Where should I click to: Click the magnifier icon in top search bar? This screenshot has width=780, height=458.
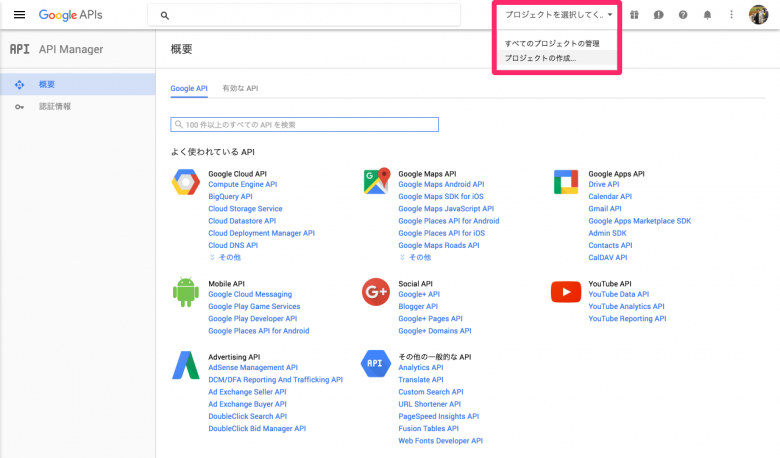click(165, 15)
